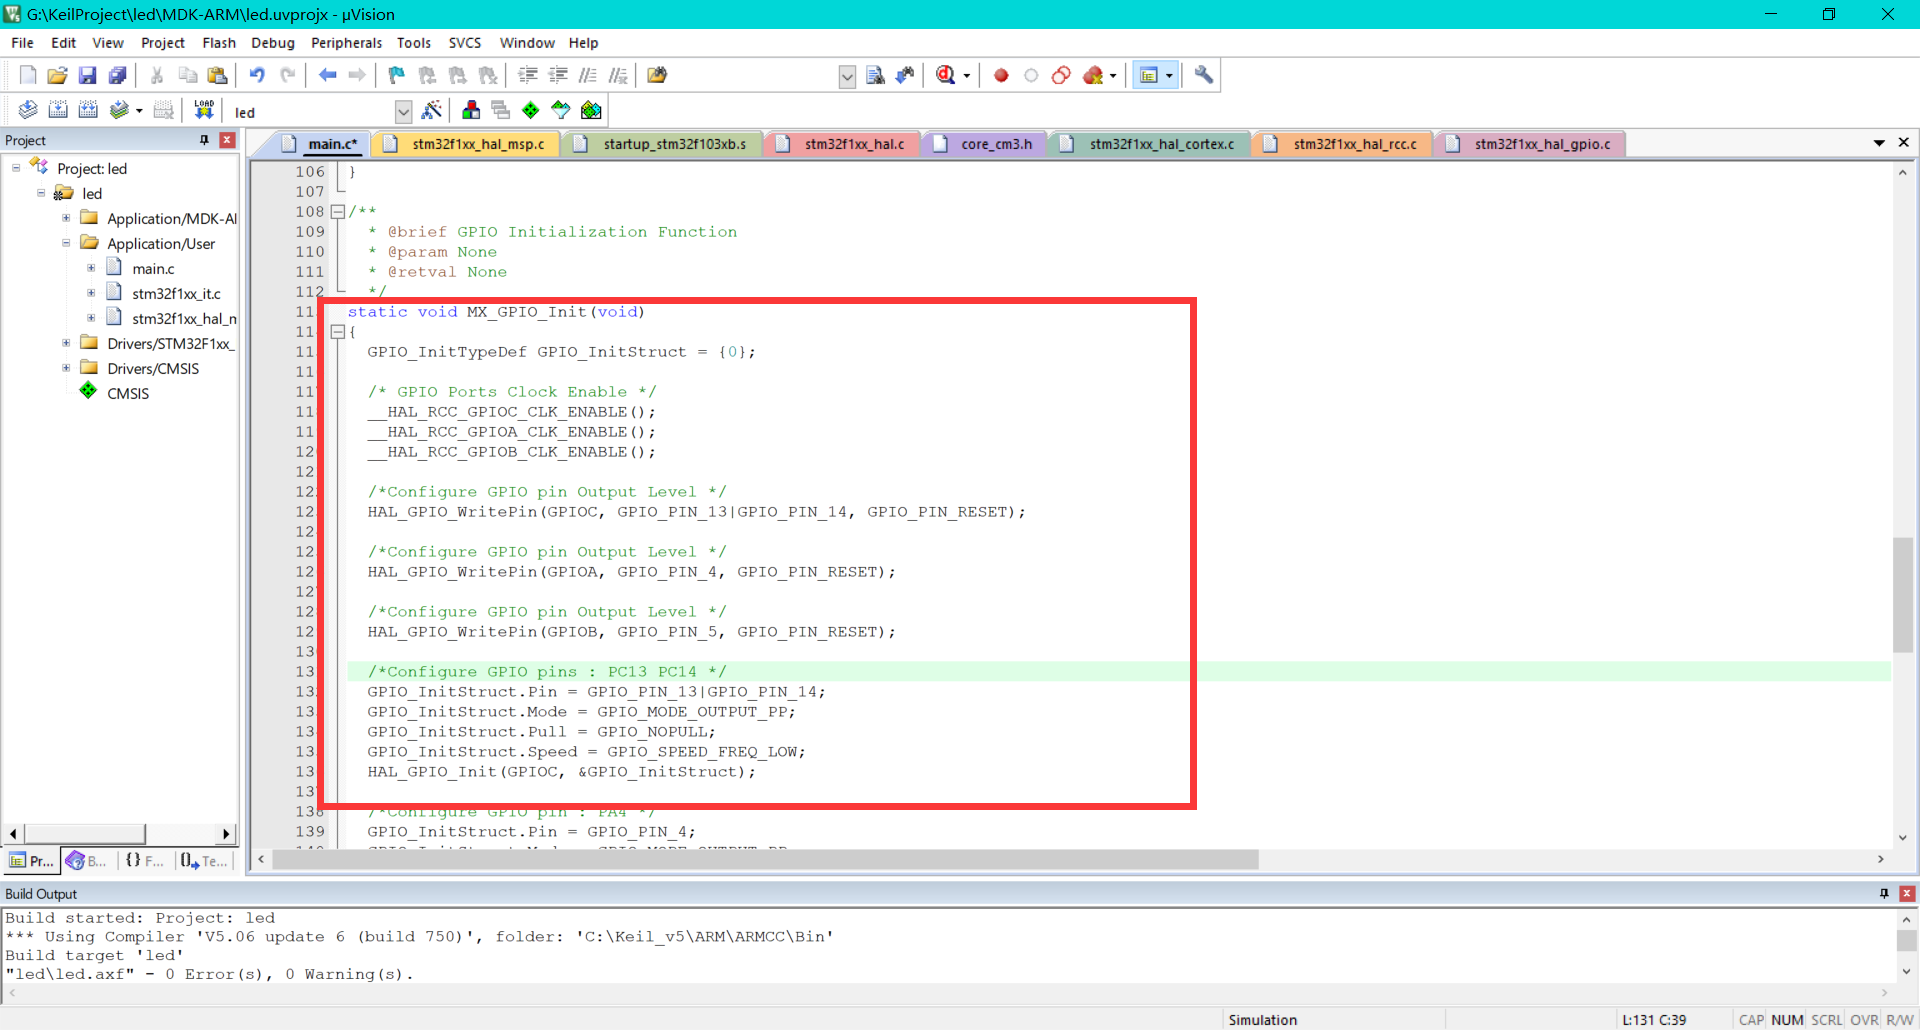Viewport: 1920px width, 1030px height.
Task: Download to flash LOAD icon
Action: tap(204, 110)
